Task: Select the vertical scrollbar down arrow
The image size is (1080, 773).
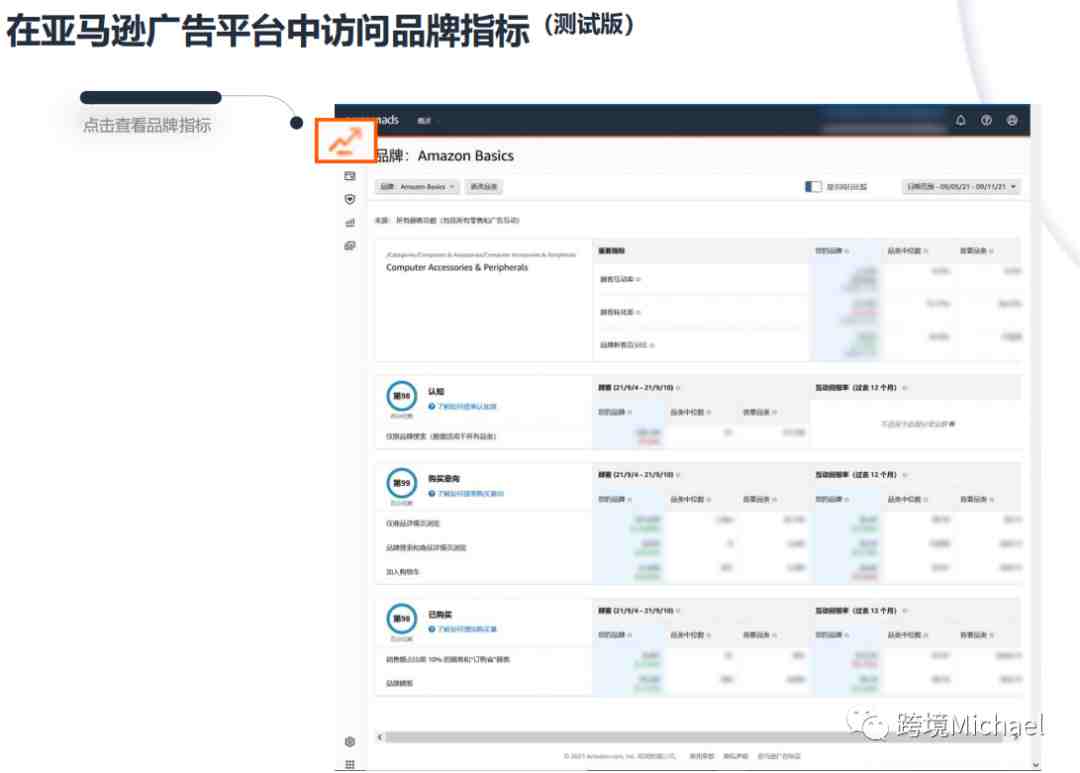Action: (x=1035, y=765)
